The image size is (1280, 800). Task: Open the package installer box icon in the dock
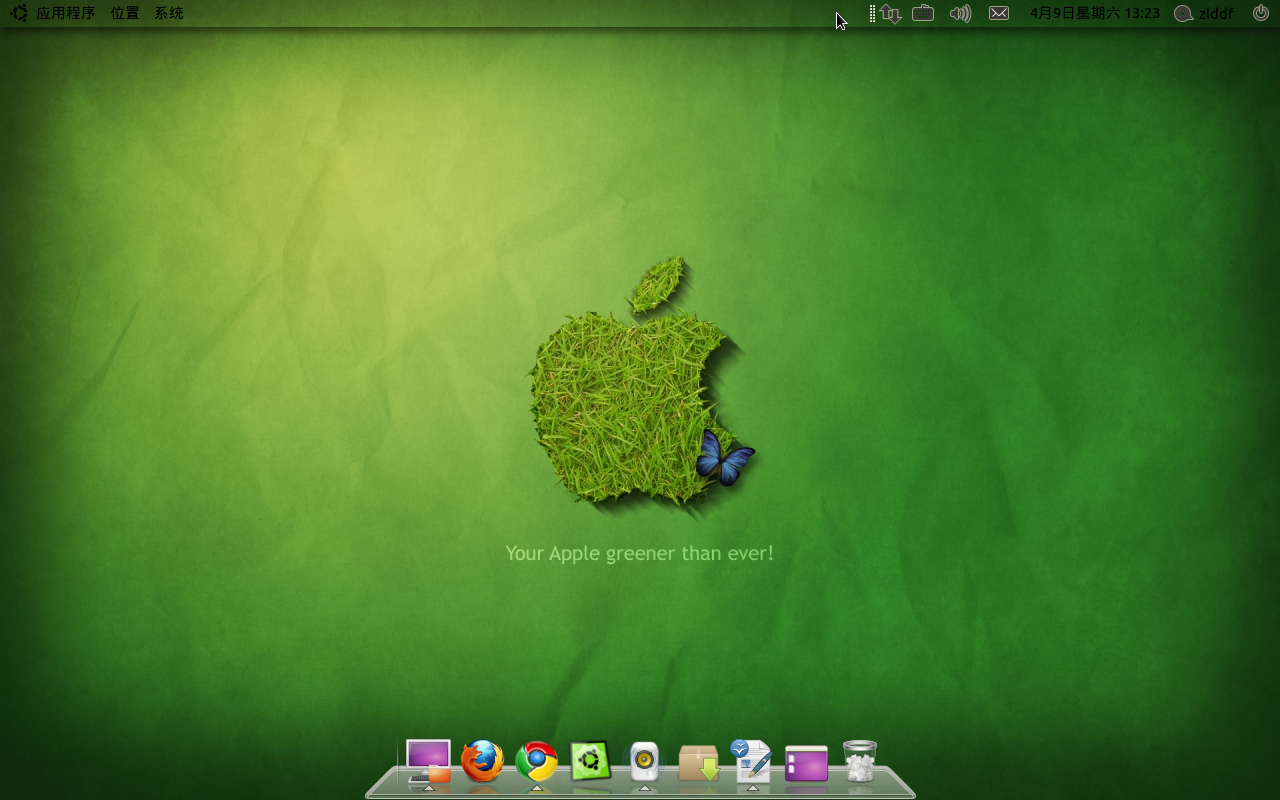pos(699,763)
